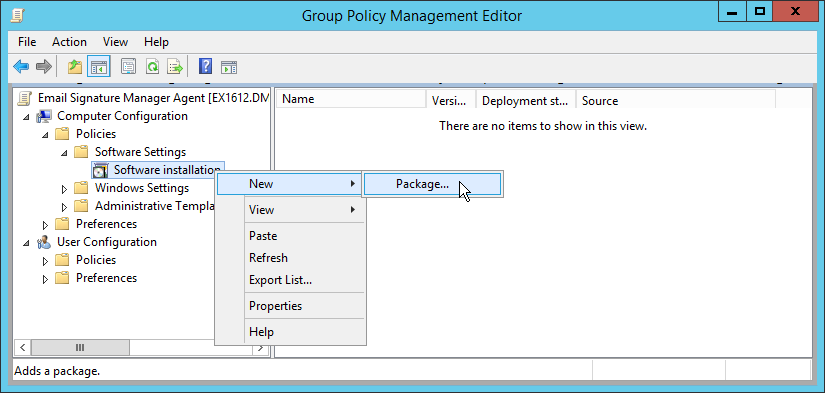825x393 pixels.
Task: Select the Email Signature Manager Agent root node
Action: 153,98
